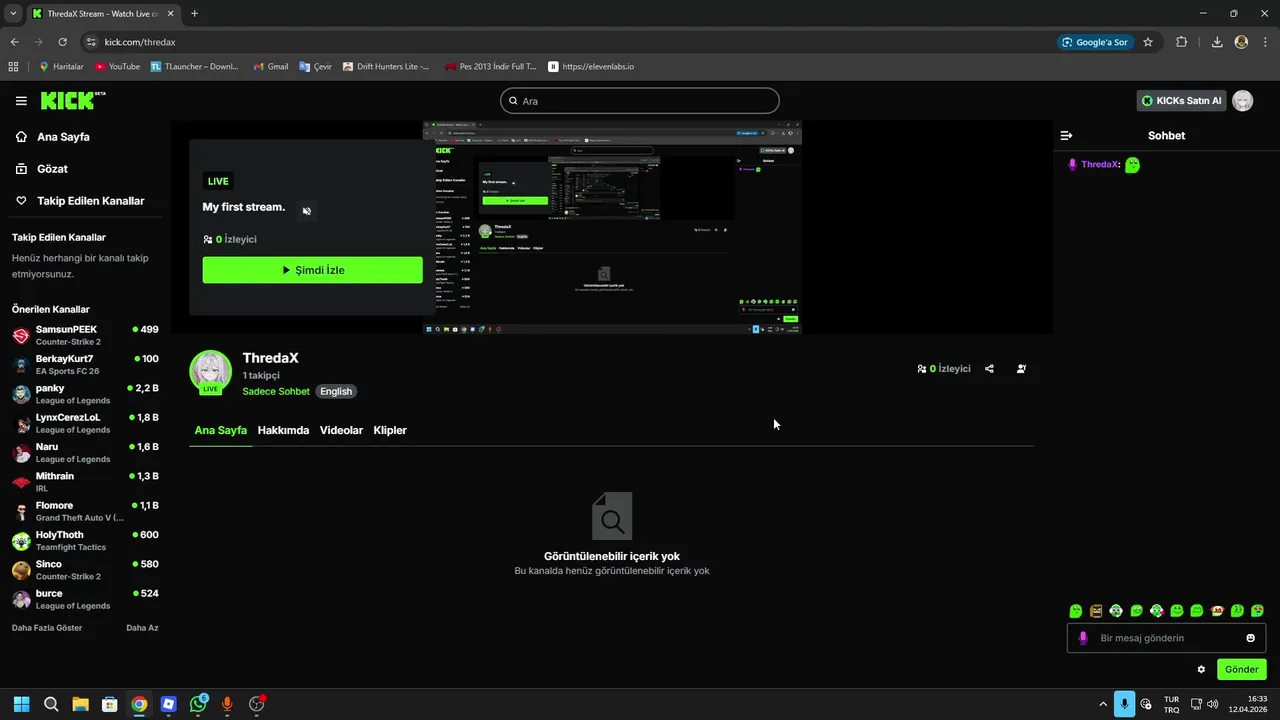This screenshot has width=1280, height=720.
Task: Open Gmail bookmark
Action: [271, 66]
